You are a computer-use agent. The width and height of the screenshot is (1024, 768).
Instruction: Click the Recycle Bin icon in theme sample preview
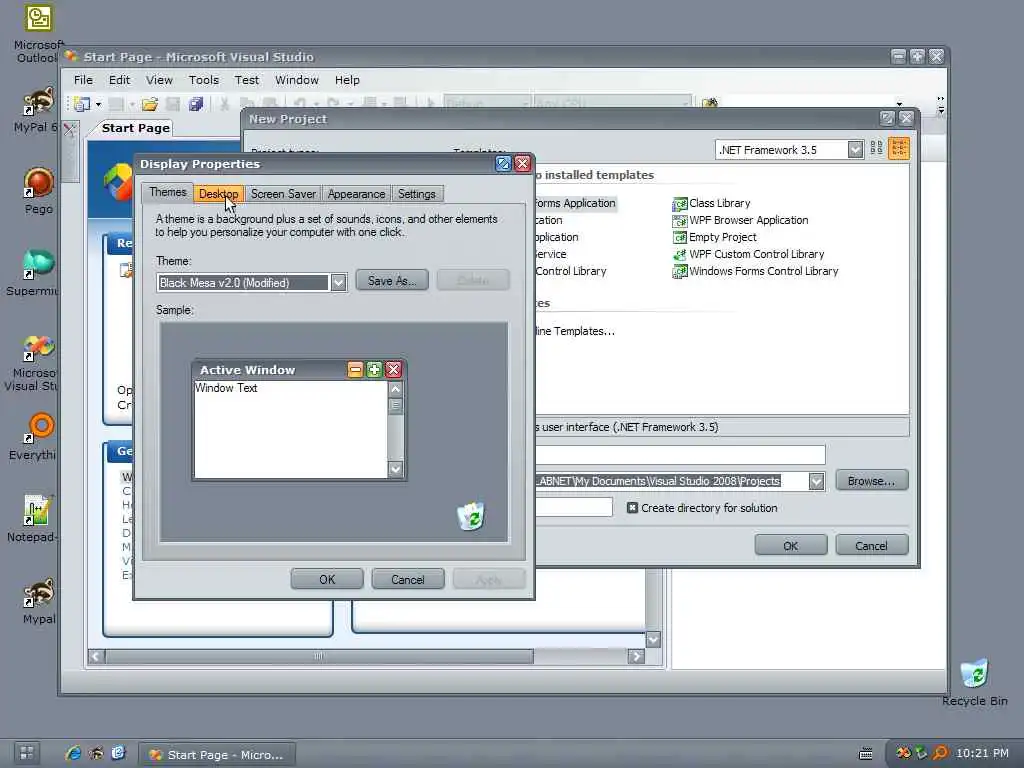point(470,516)
